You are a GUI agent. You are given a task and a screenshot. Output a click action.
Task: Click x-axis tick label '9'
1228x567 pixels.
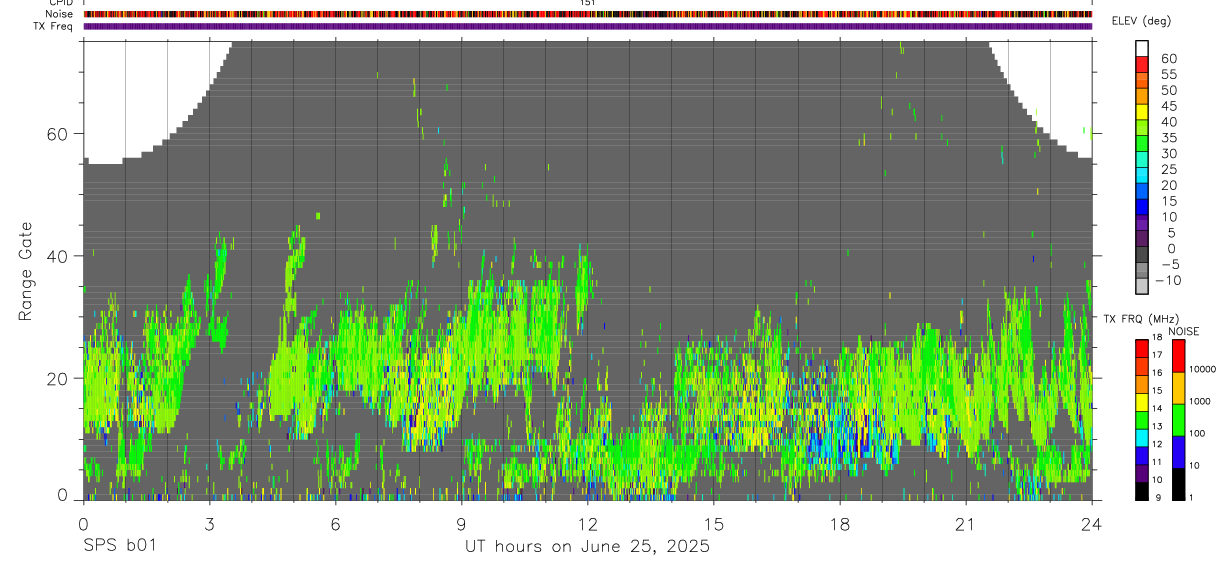tap(461, 523)
